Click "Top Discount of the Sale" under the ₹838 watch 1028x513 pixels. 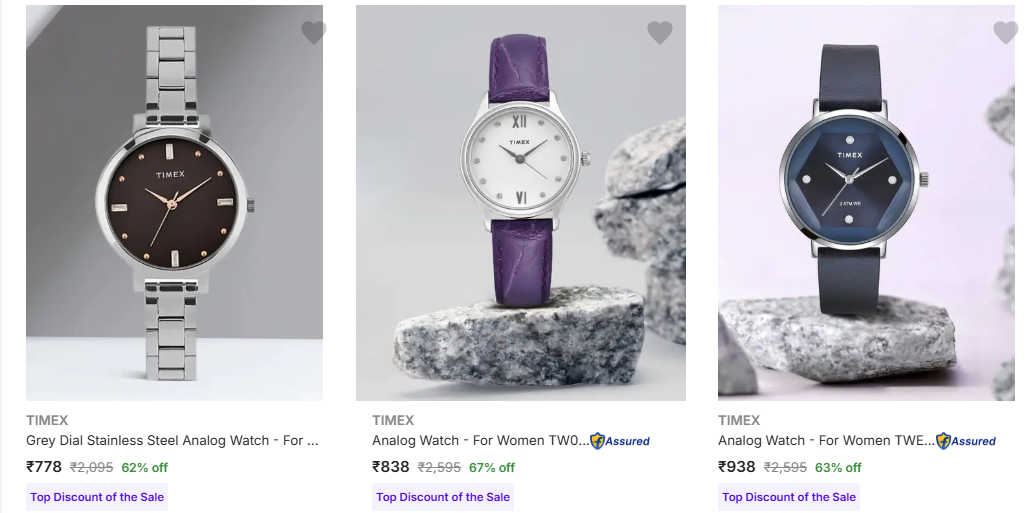(x=443, y=497)
